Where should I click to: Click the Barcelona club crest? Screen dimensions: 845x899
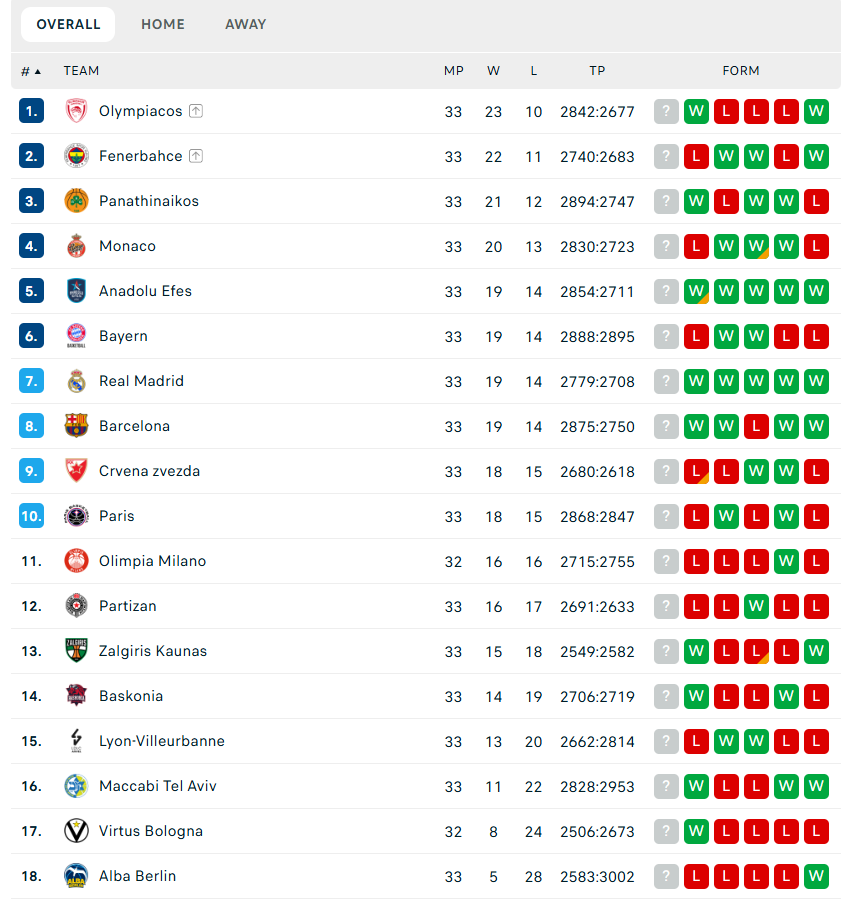point(77,426)
